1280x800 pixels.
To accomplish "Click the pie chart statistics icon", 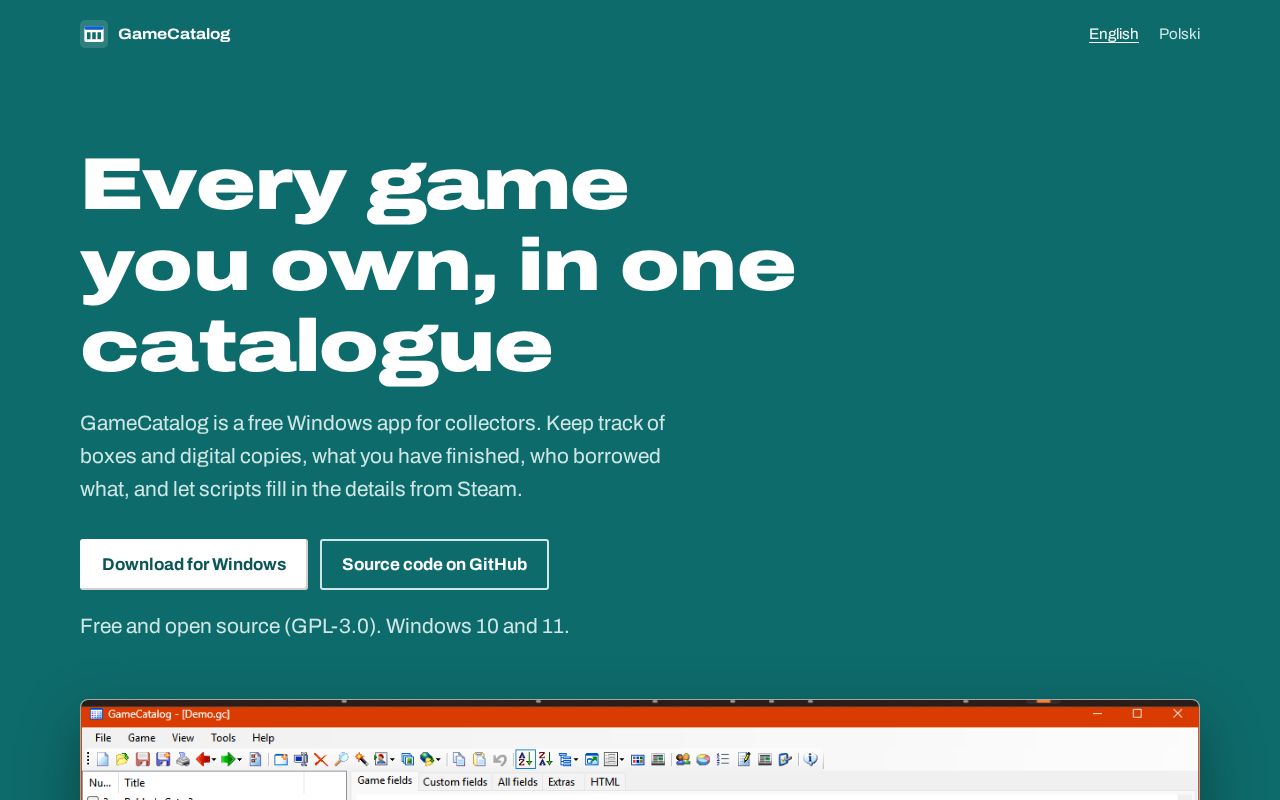I will [703, 760].
